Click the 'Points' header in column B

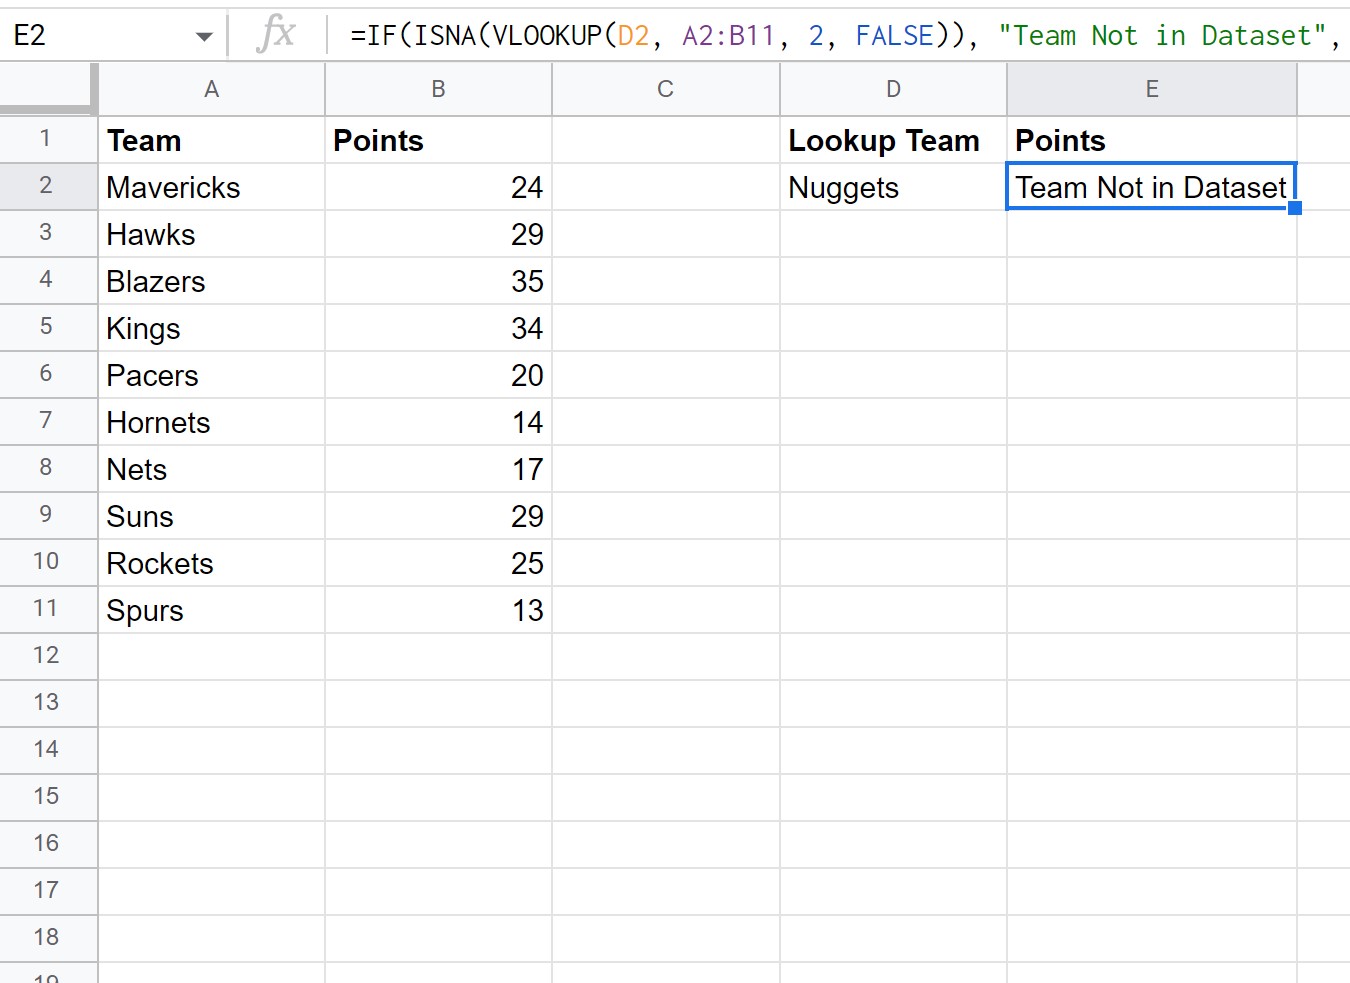point(439,140)
